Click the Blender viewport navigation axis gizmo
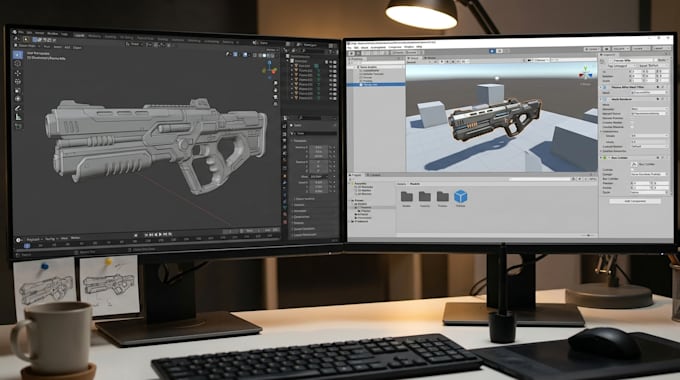680x380 pixels. click(270, 69)
